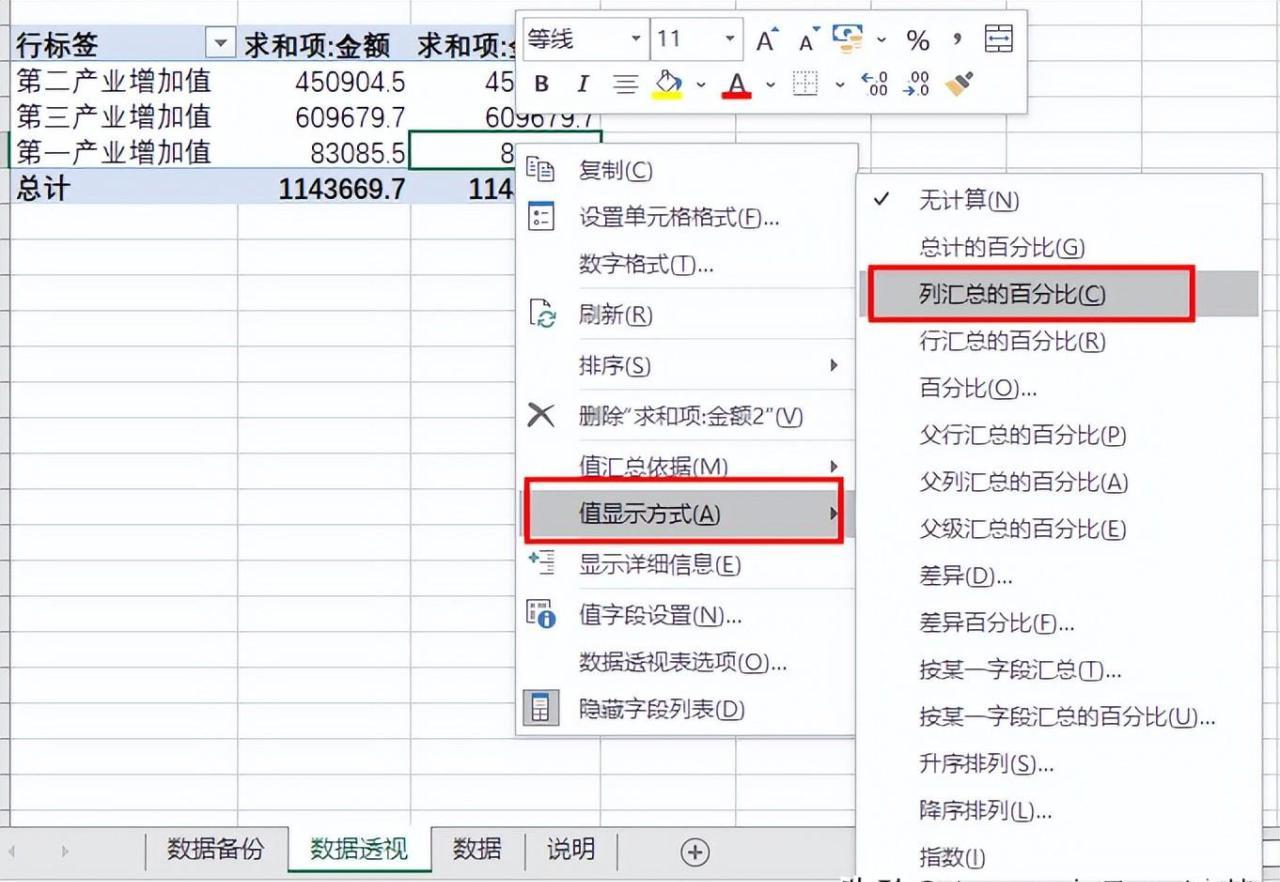Click the show details icon beside 显示详细信息
Viewport: 1280px width, 882px height.
(x=541, y=564)
